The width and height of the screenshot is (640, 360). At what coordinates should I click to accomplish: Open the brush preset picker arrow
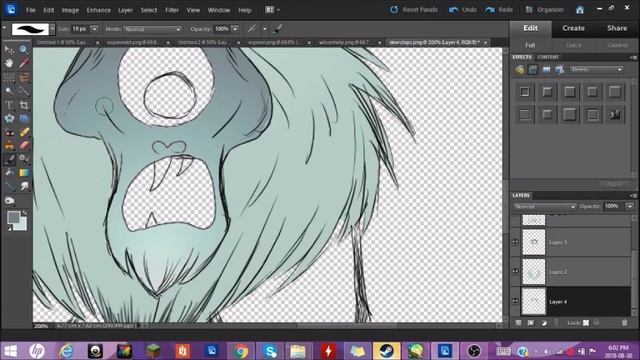[52, 29]
